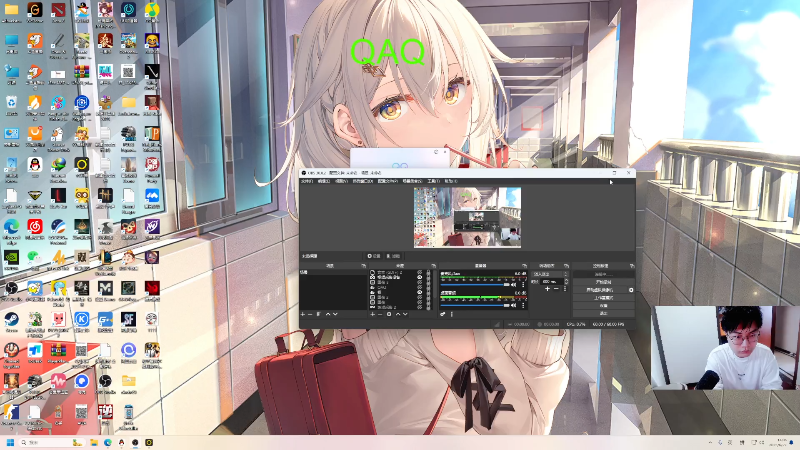800x450 pixels.
Task: Open the Tools menu in OBS
Action: (434, 181)
